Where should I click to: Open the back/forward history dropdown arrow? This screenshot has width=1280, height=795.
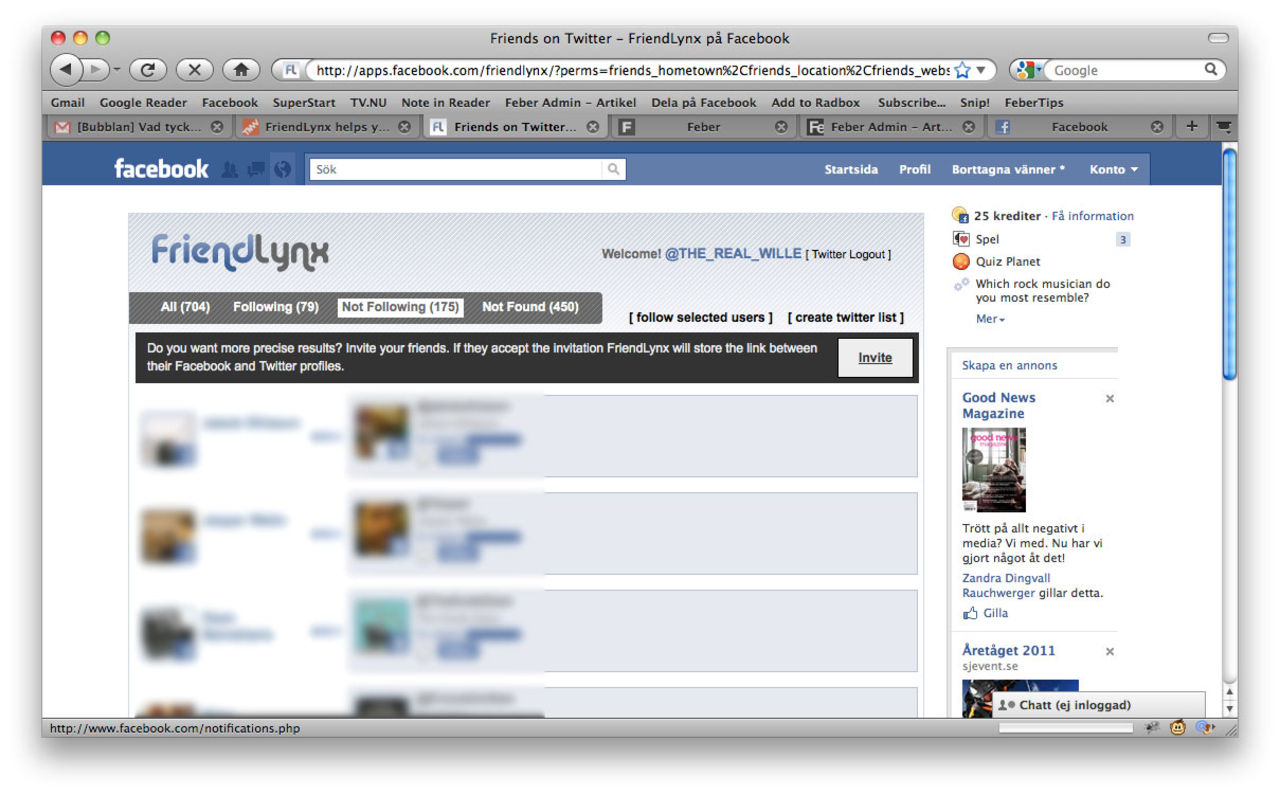point(116,70)
